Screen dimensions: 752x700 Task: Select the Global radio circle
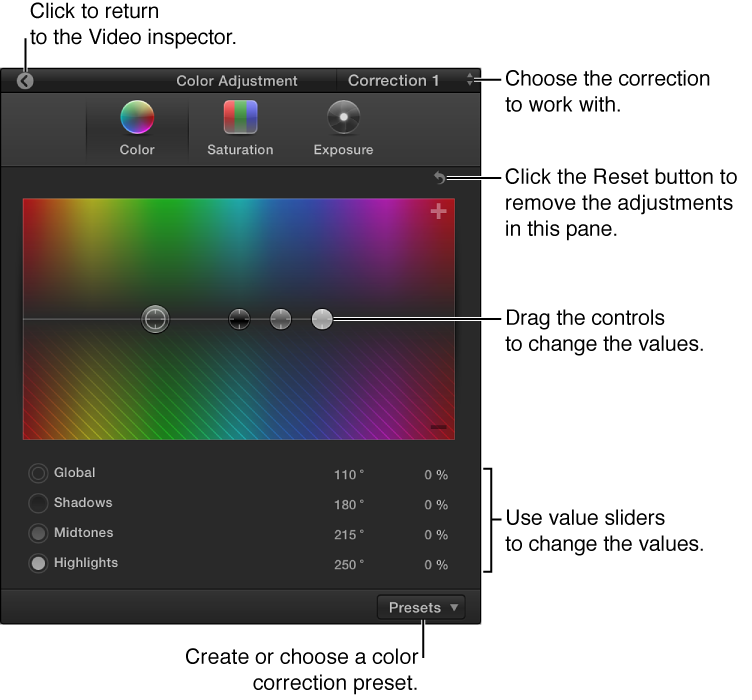point(38,473)
